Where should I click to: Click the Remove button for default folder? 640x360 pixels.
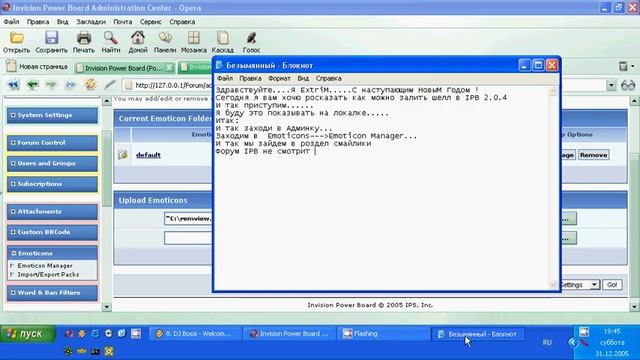tap(593, 155)
